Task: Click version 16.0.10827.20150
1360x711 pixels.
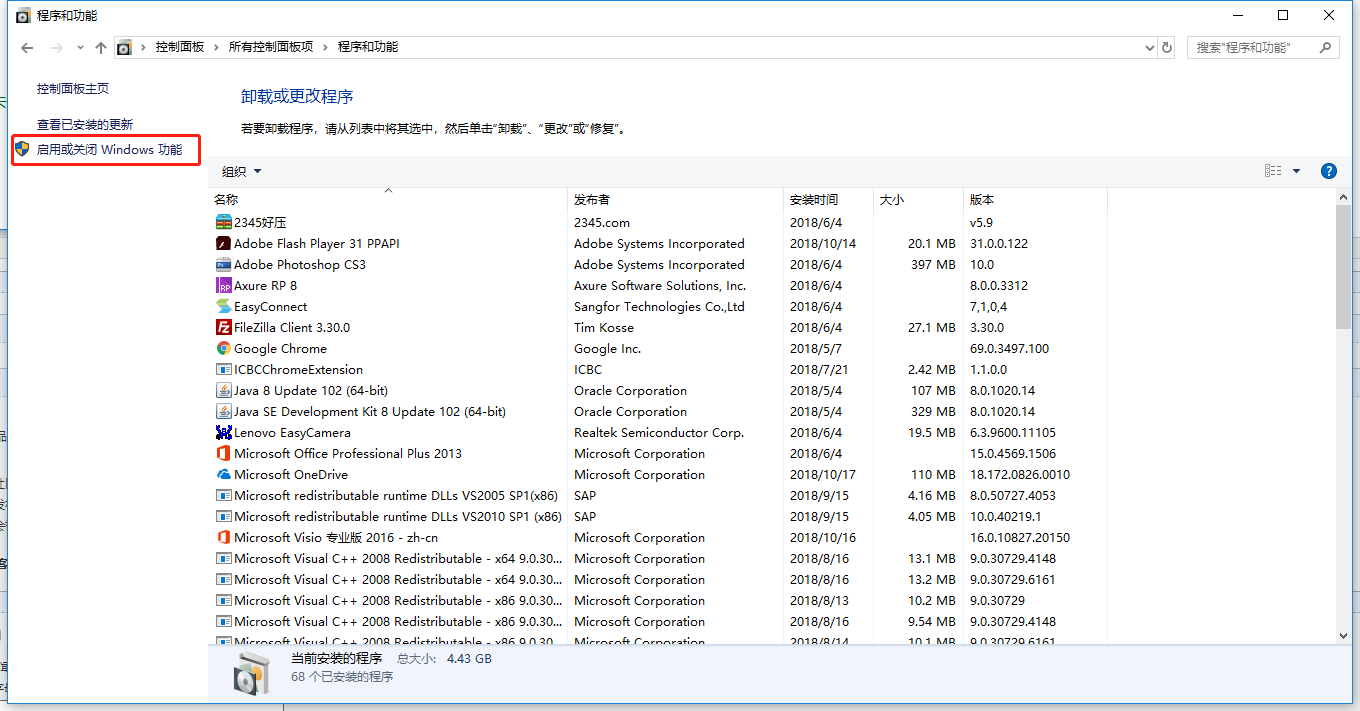Action: pos(1019,537)
